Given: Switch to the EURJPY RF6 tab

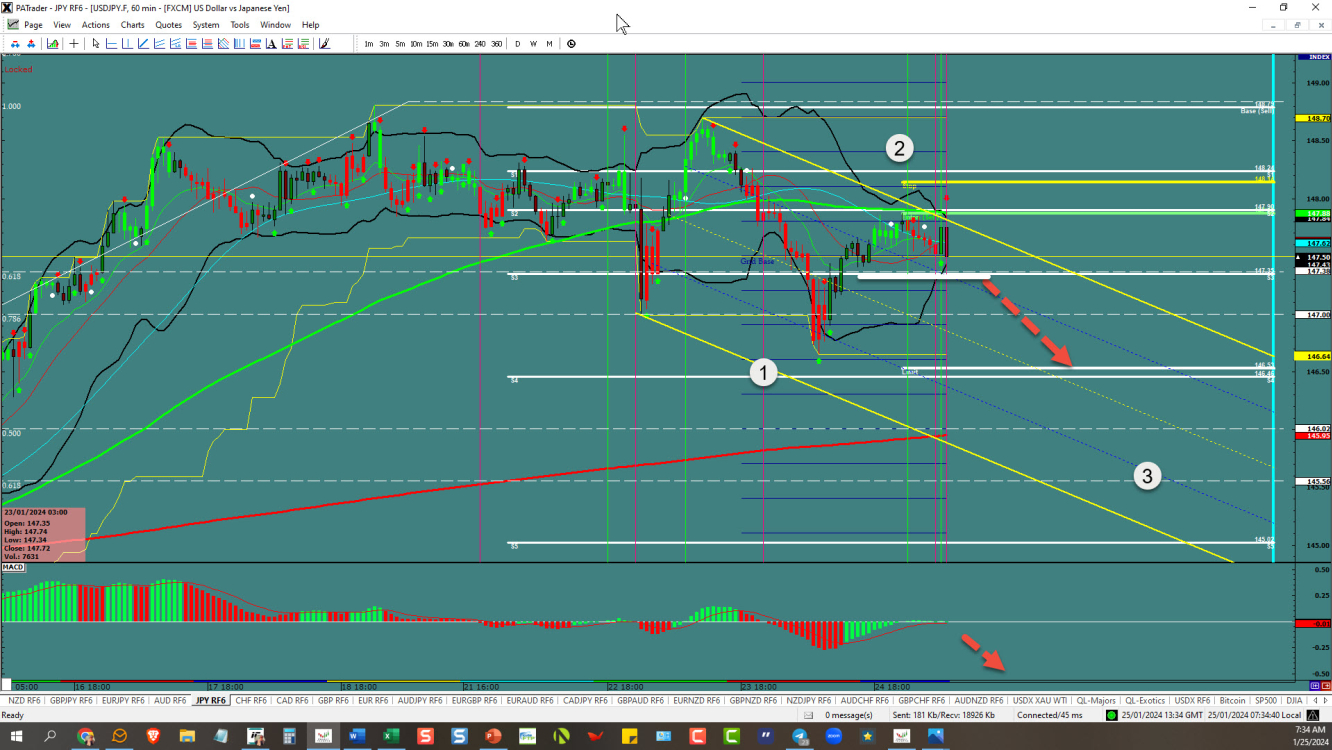Looking at the screenshot, I should pos(123,700).
